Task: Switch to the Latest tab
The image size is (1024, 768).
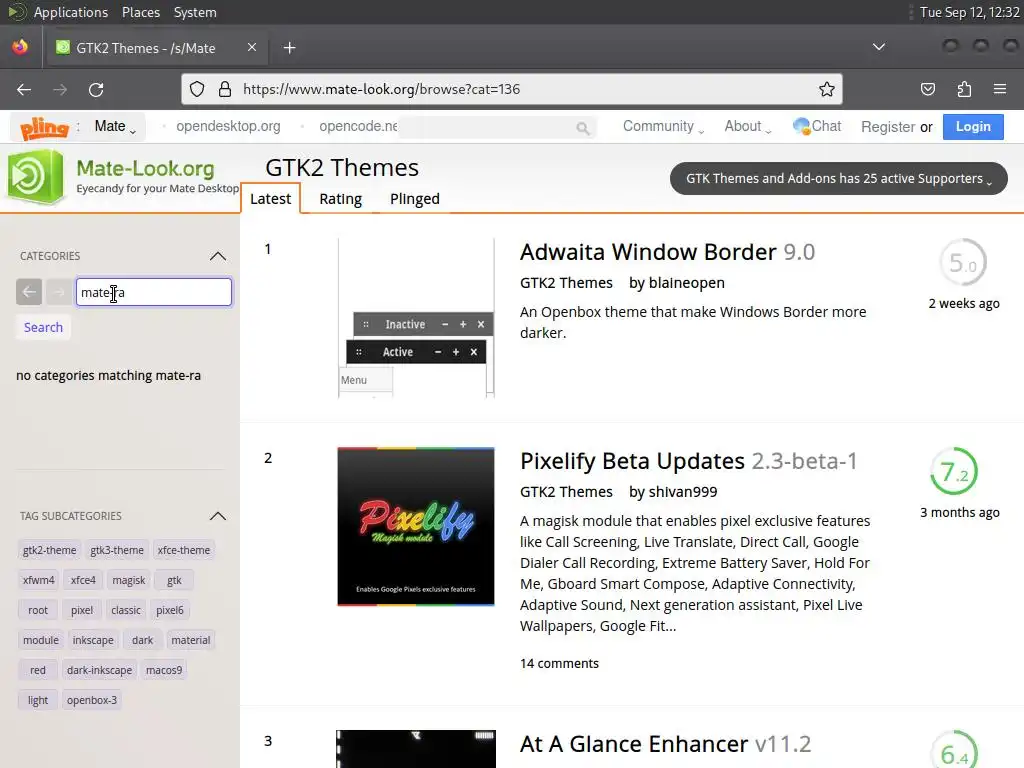Action: [x=270, y=199]
